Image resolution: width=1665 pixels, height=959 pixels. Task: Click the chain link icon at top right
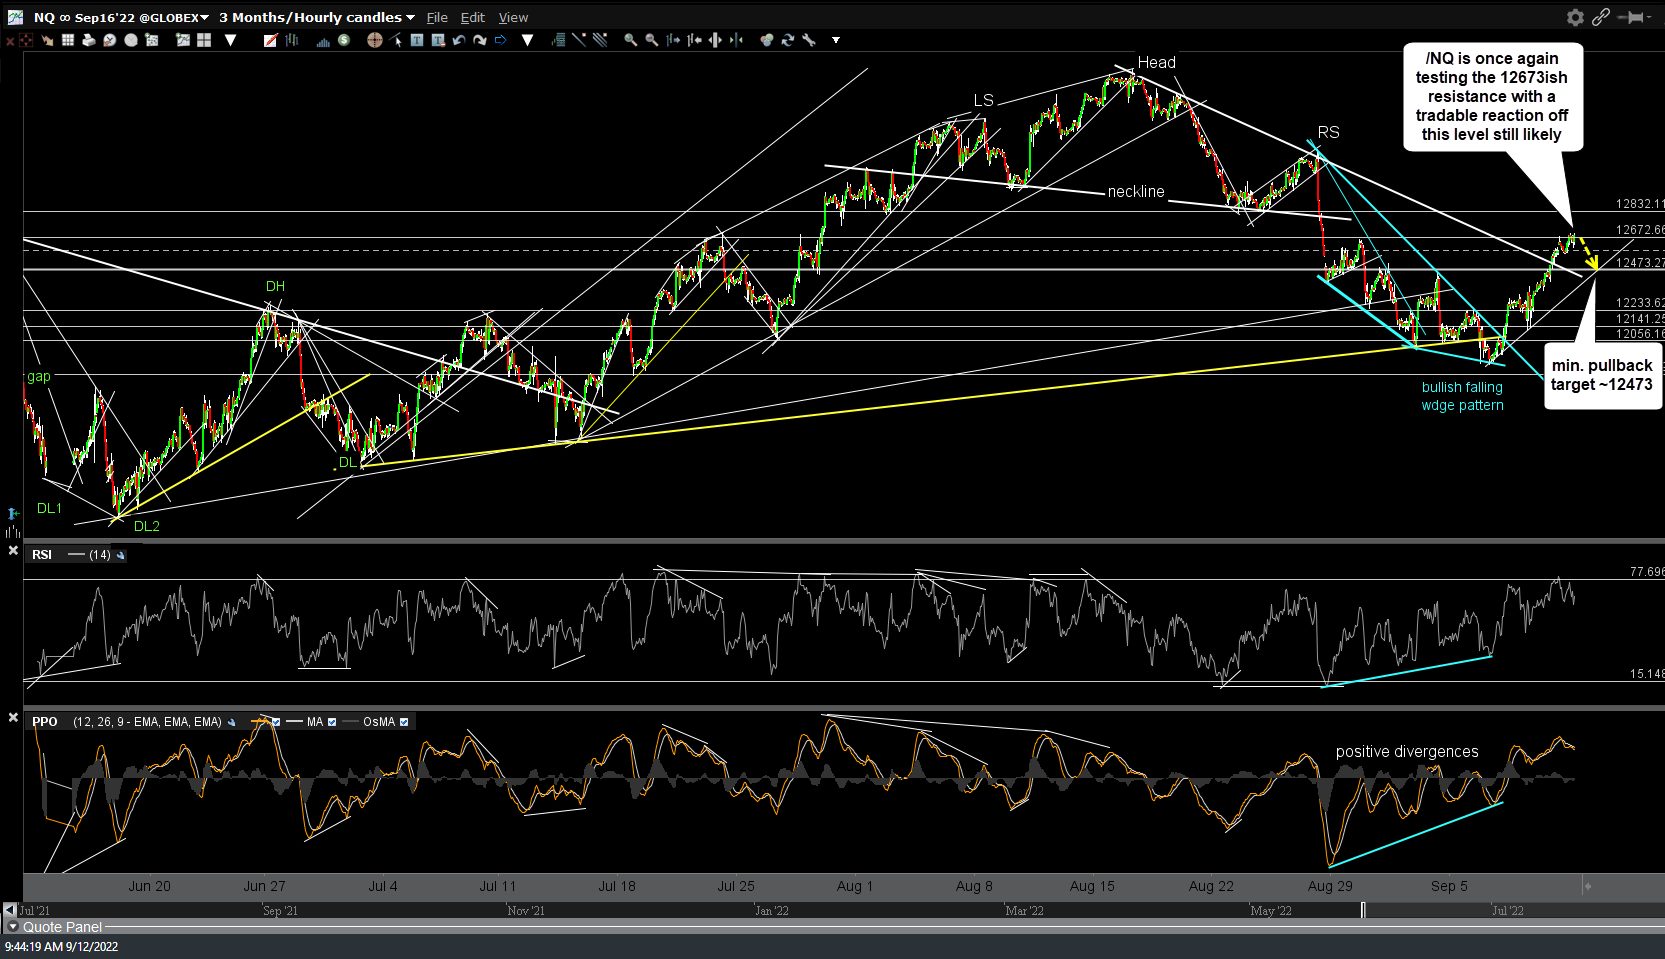click(1601, 17)
